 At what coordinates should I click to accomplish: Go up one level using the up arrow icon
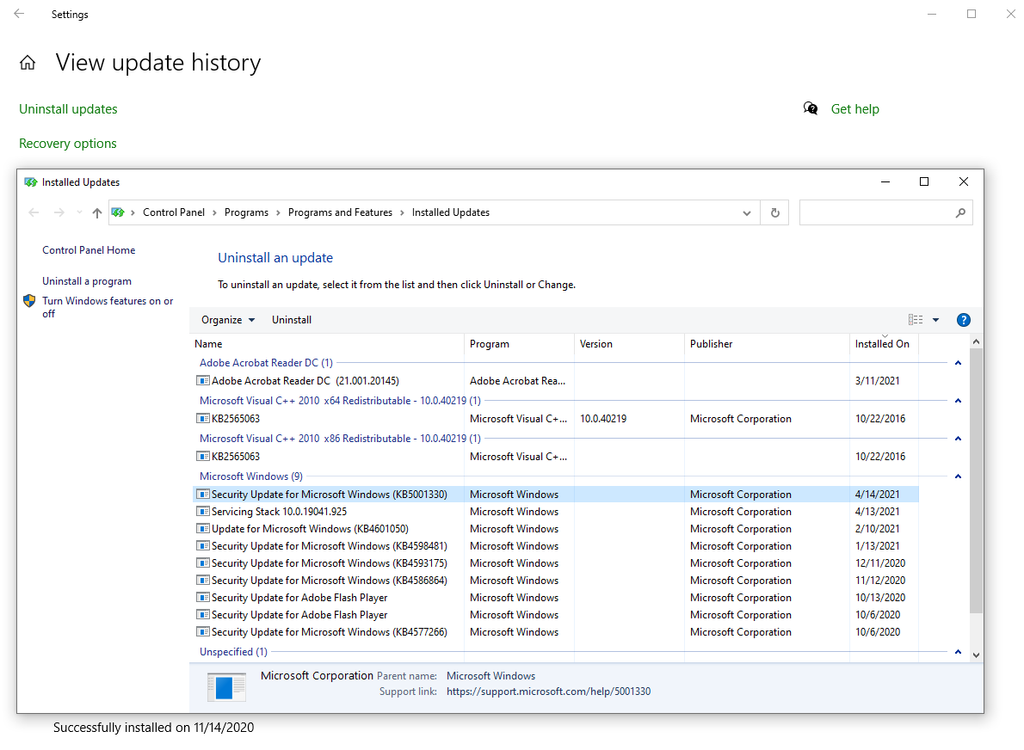click(96, 212)
